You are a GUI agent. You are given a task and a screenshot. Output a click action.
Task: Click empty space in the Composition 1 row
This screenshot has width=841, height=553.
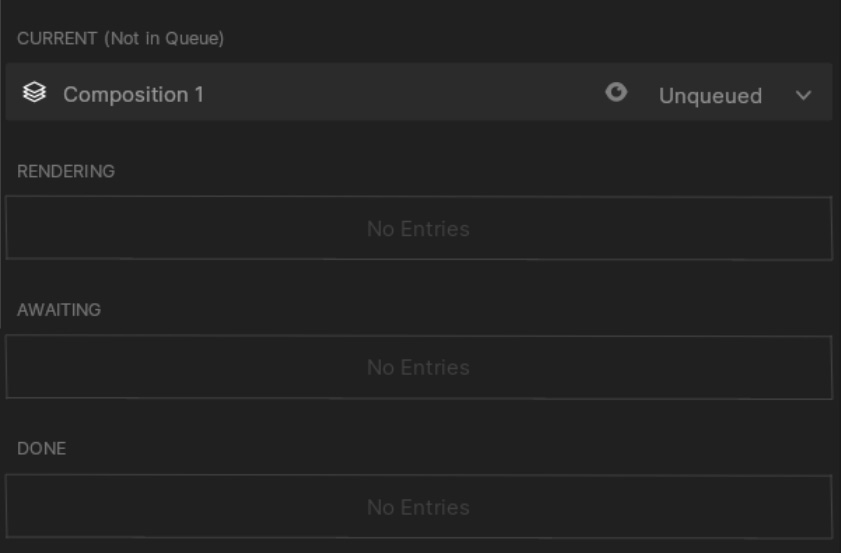[400, 94]
